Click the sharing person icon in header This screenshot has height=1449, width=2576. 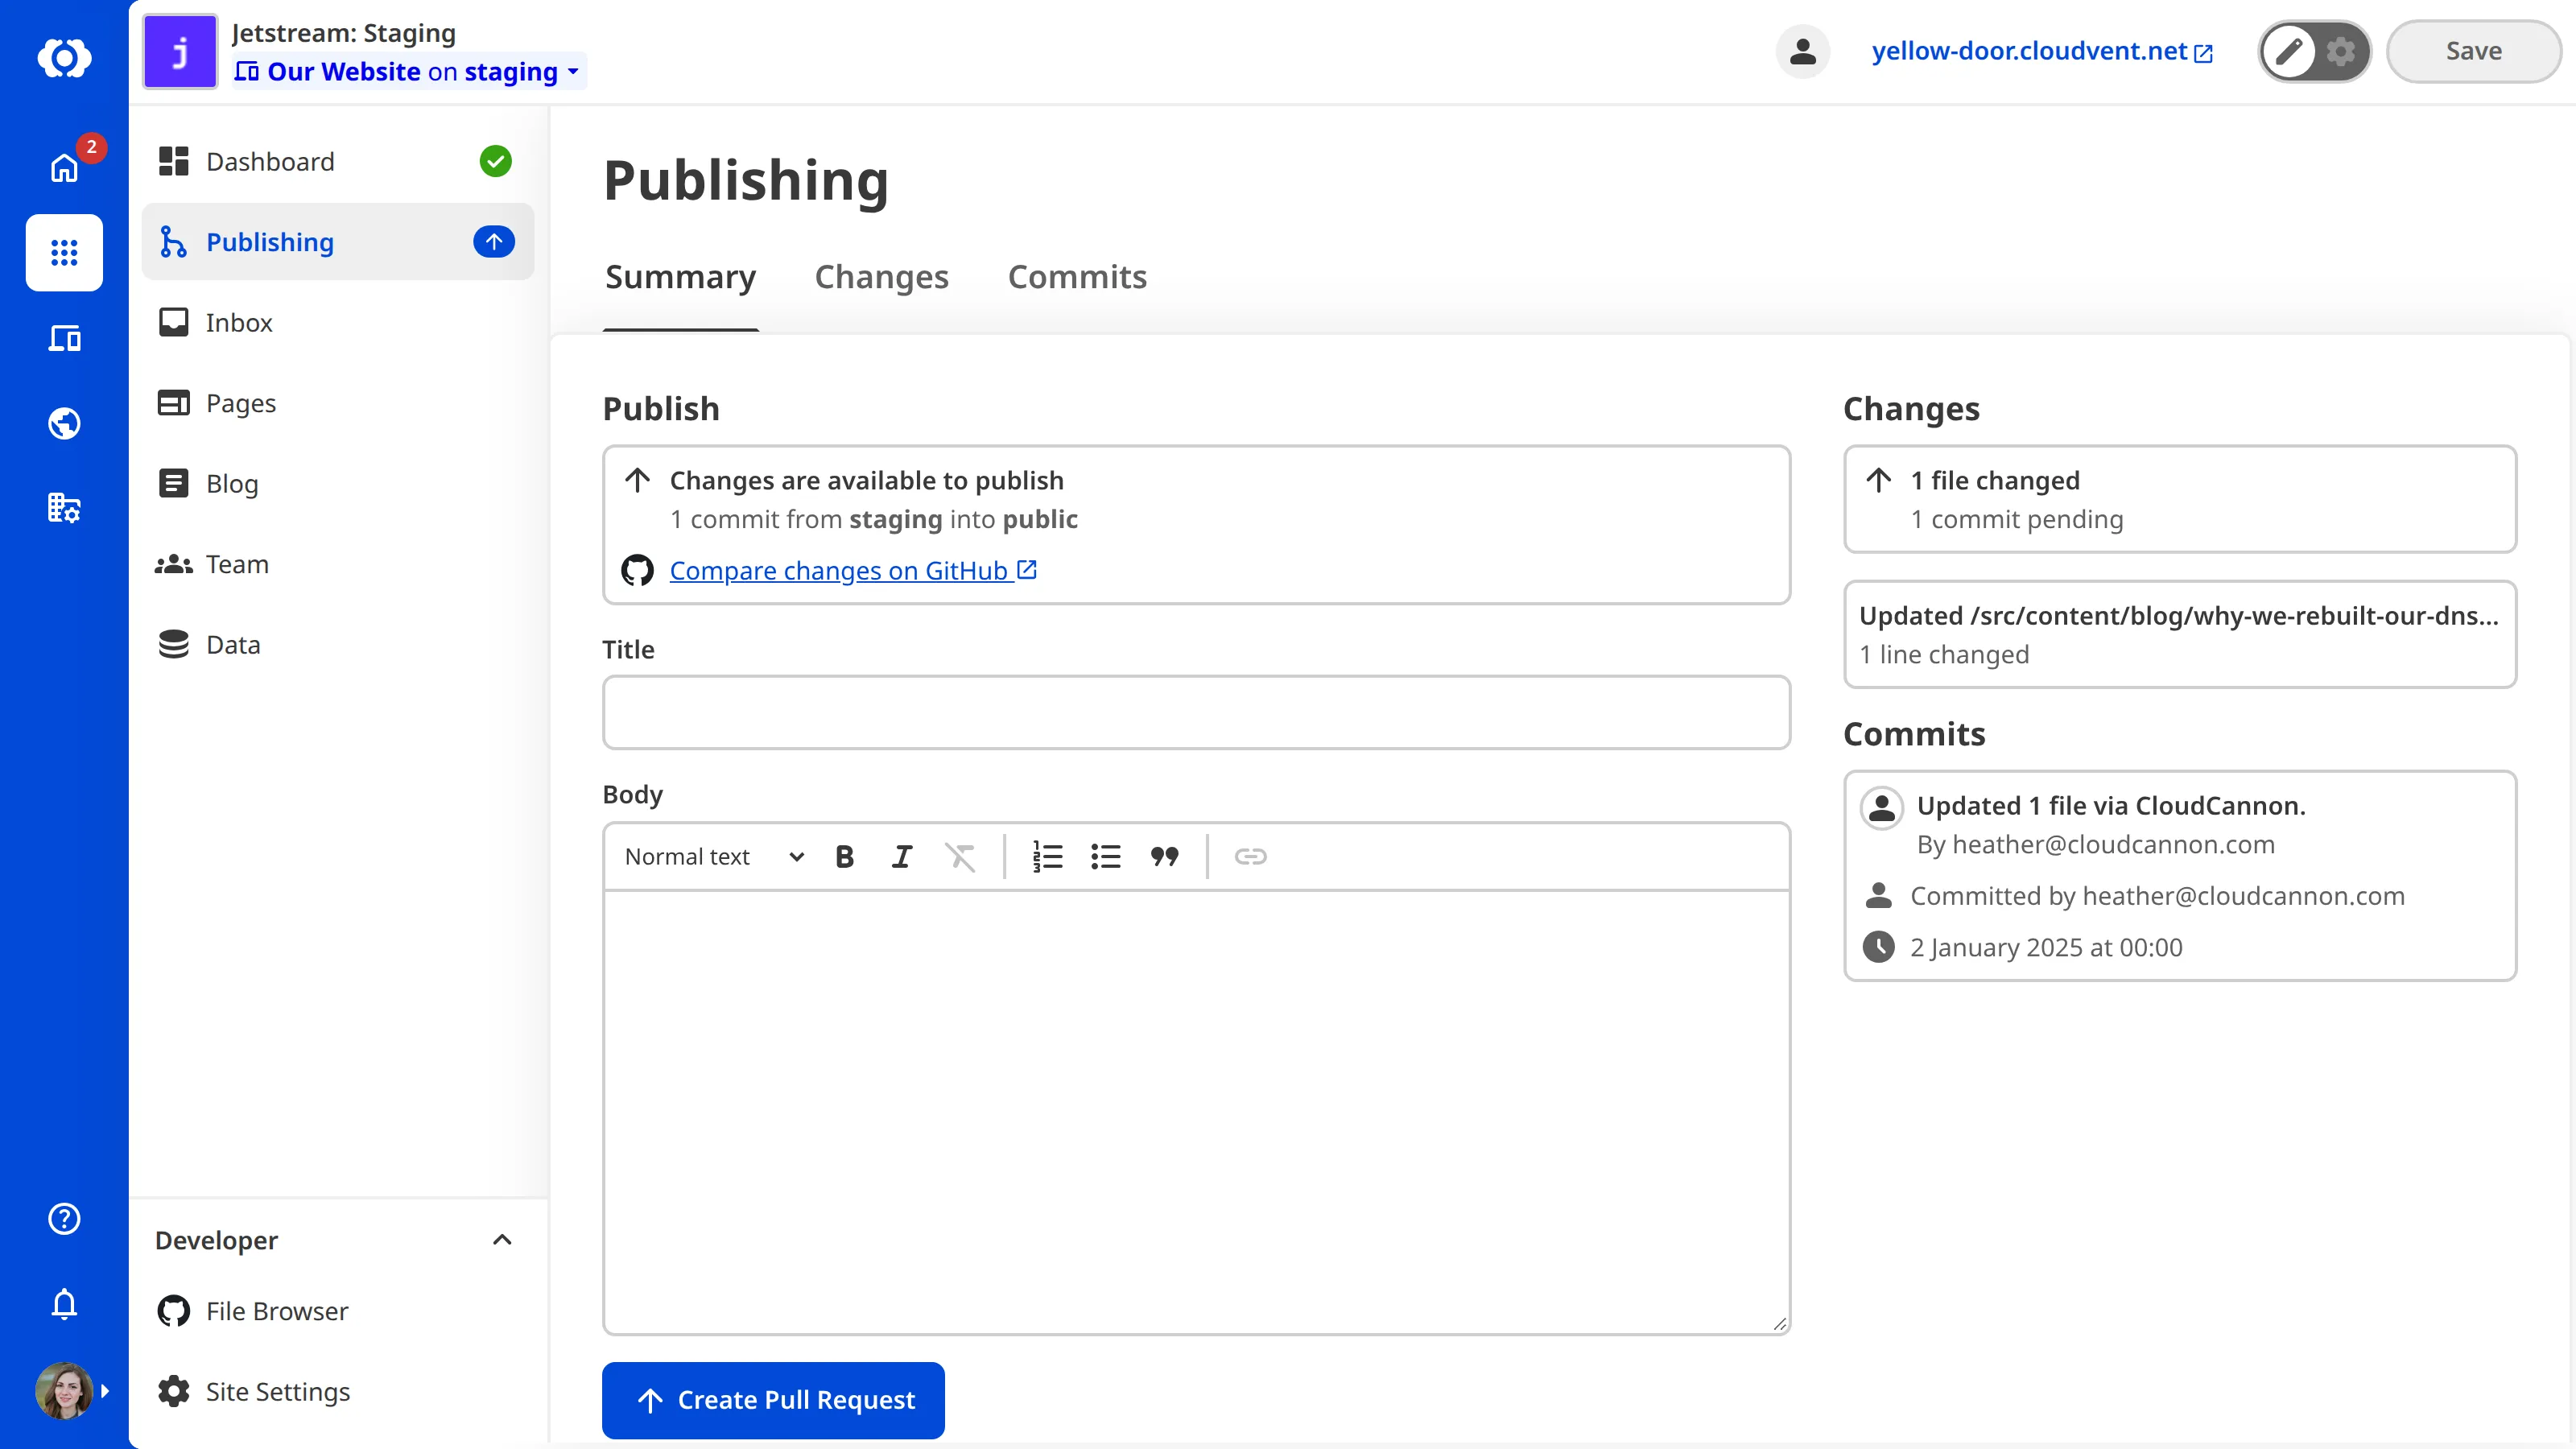tap(1802, 51)
